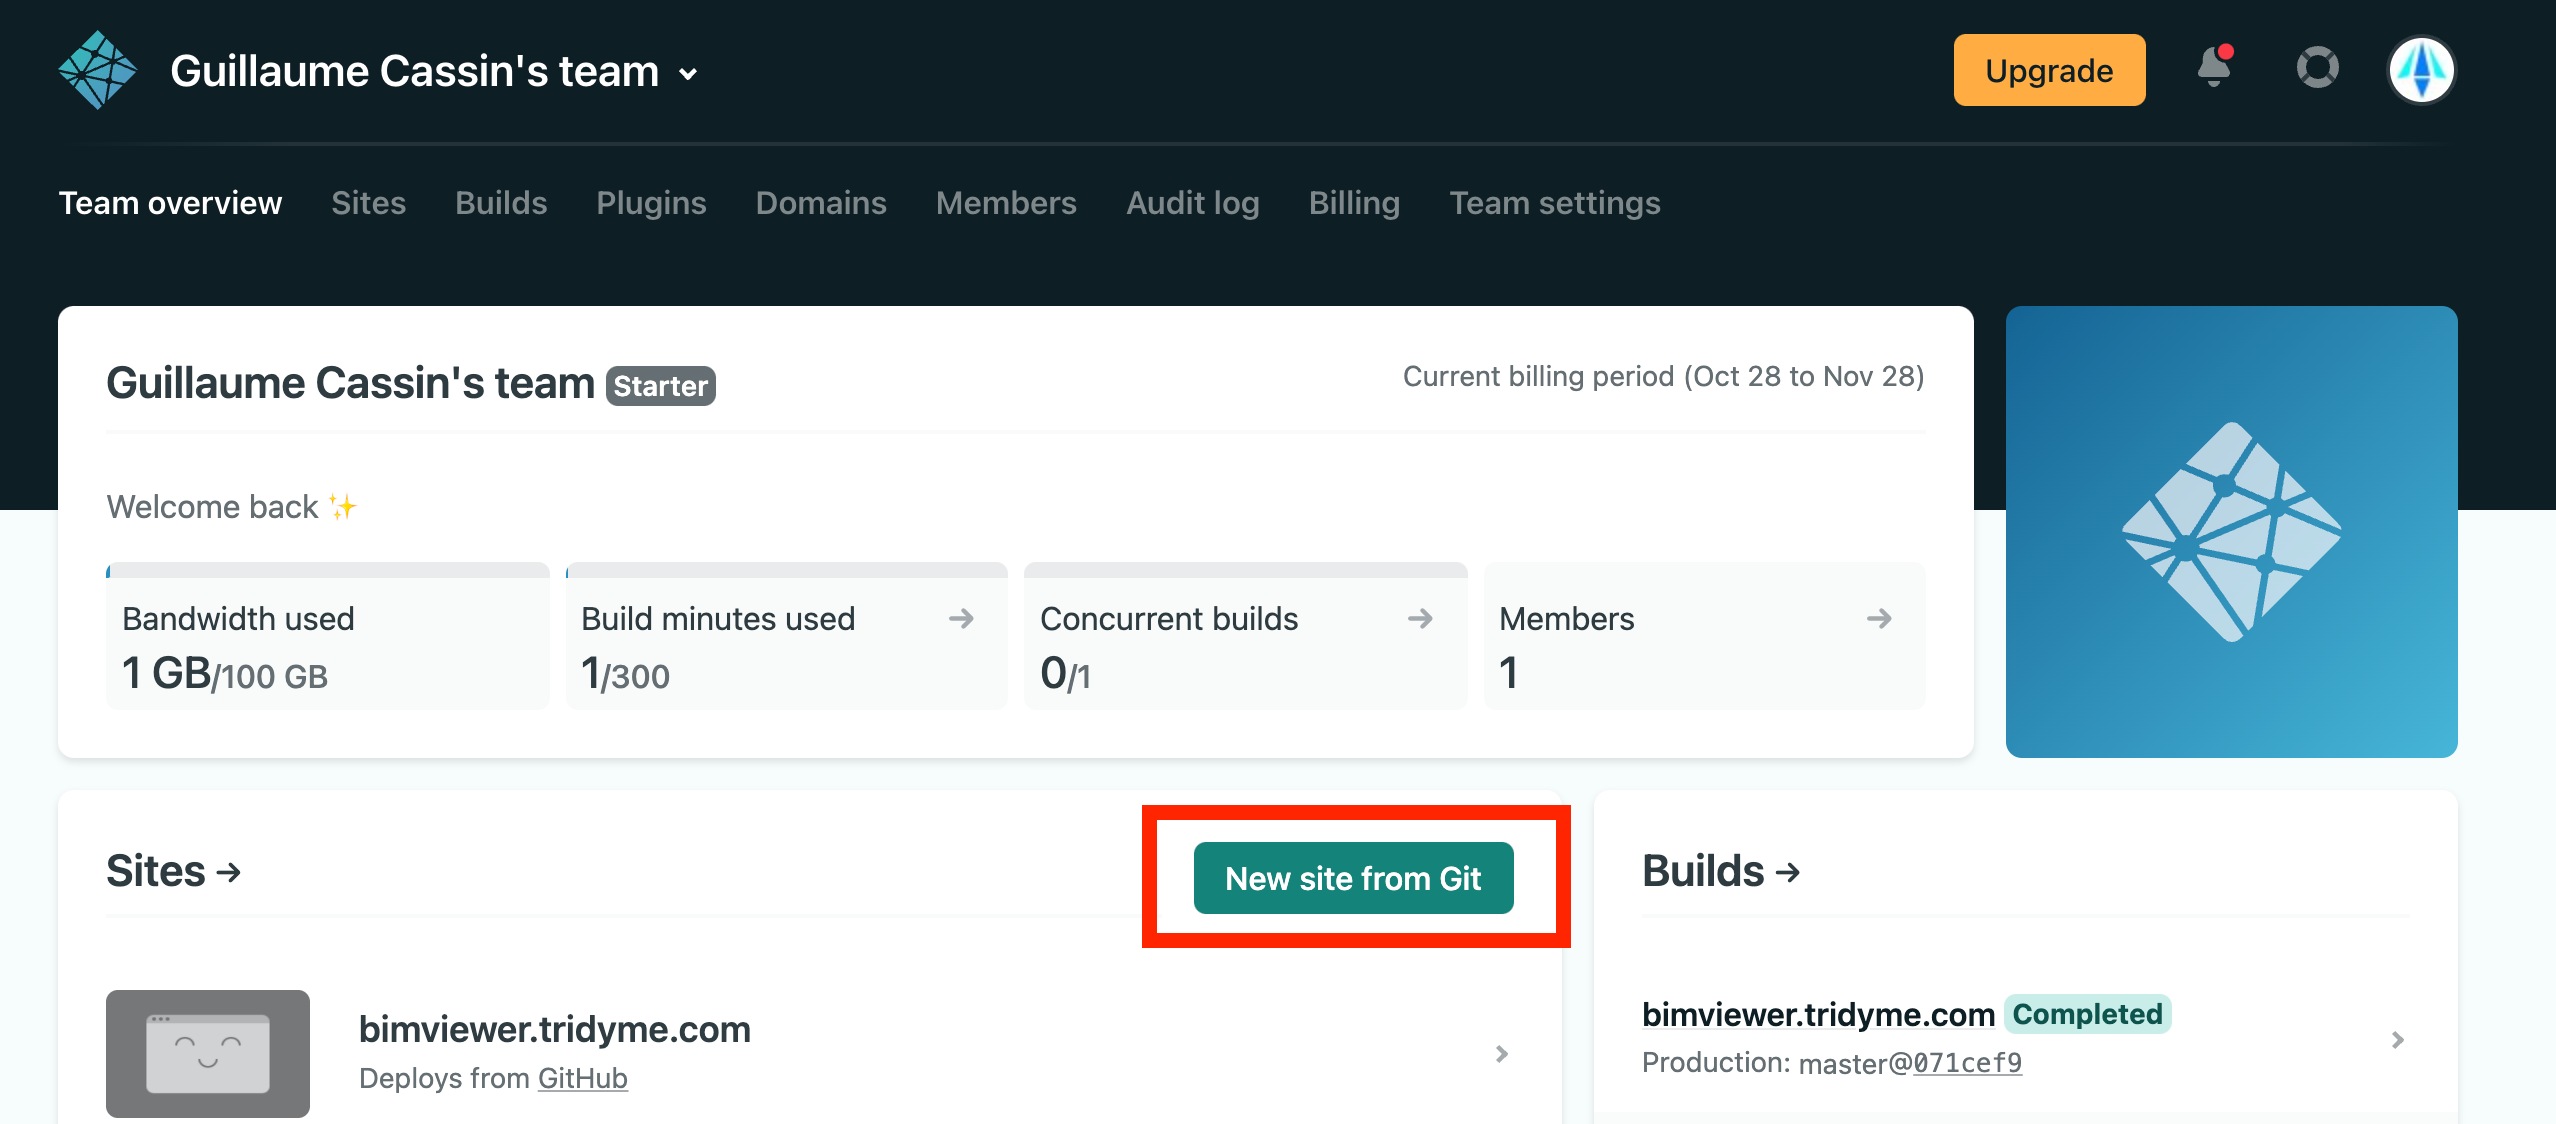Image resolution: width=2556 pixels, height=1124 pixels.
Task: Click the large Netlify team logo tile
Action: pyautogui.click(x=2231, y=532)
